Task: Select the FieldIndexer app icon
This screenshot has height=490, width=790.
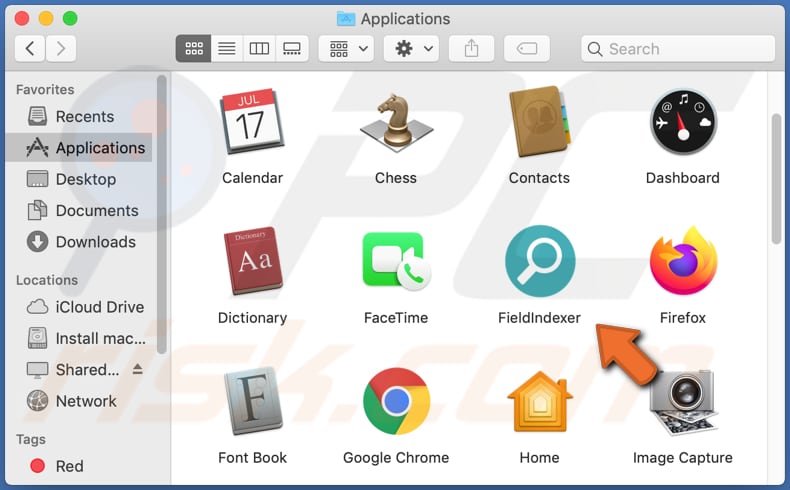Action: point(540,261)
